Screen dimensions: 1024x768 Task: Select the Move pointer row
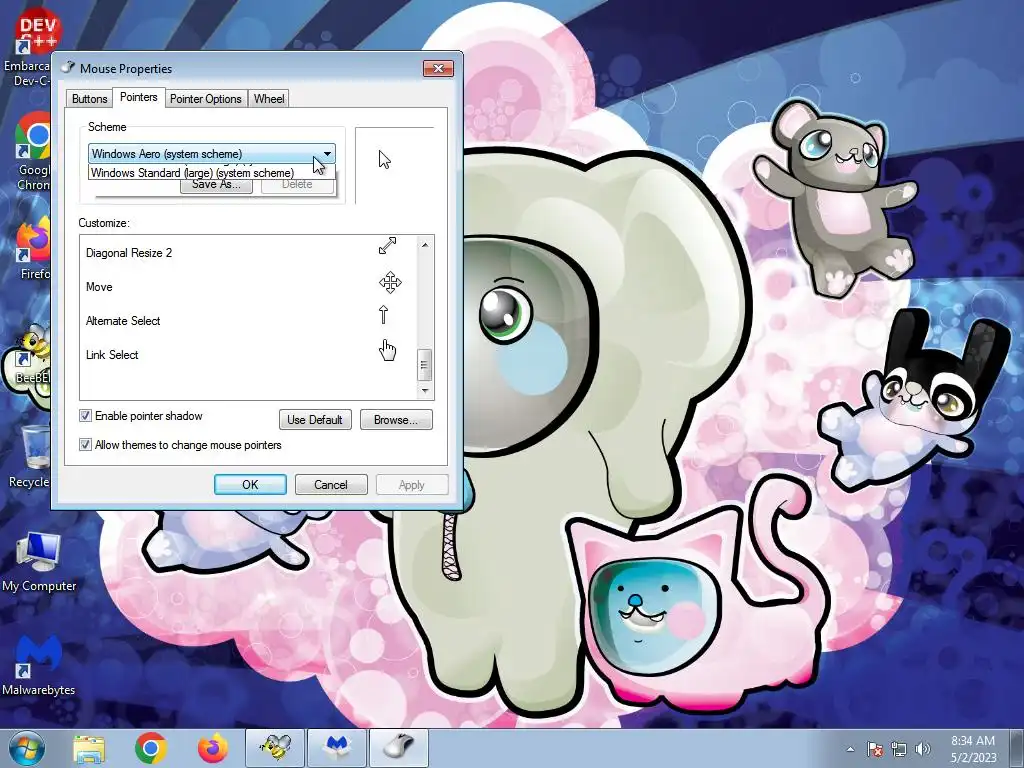tap(247, 287)
